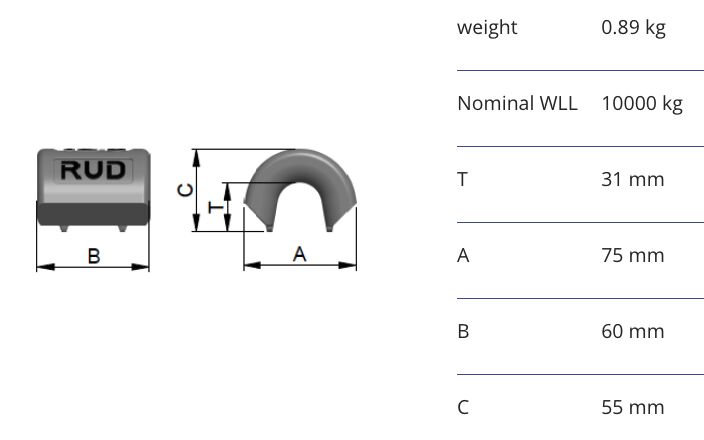This screenshot has width=704, height=440.
Task: Click dimension letter A under the side view drawing
Action: click(299, 255)
